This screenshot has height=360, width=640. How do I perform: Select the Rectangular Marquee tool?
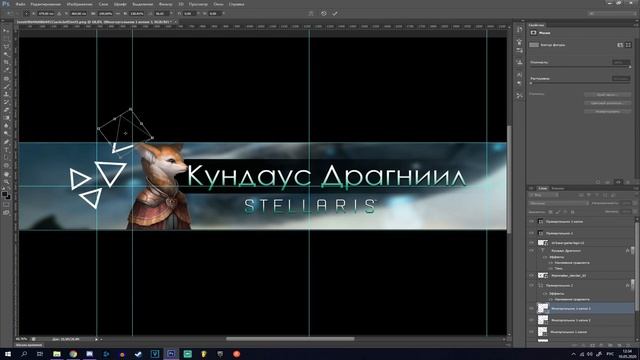[6, 38]
